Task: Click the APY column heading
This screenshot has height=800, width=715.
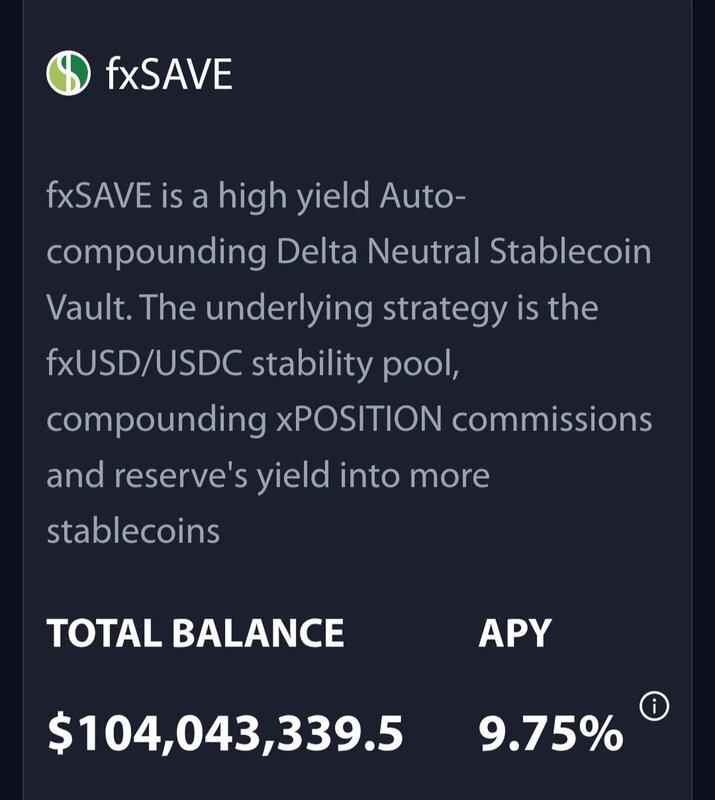Action: [514, 632]
